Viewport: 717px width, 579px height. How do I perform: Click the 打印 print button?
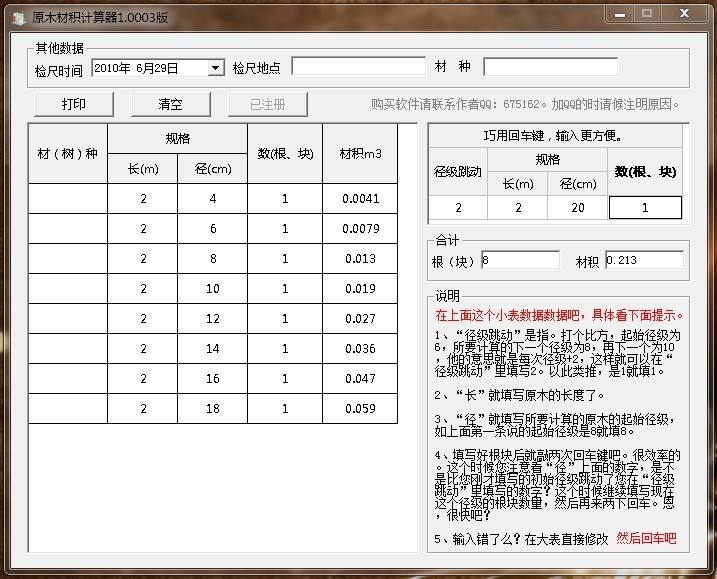point(74,104)
